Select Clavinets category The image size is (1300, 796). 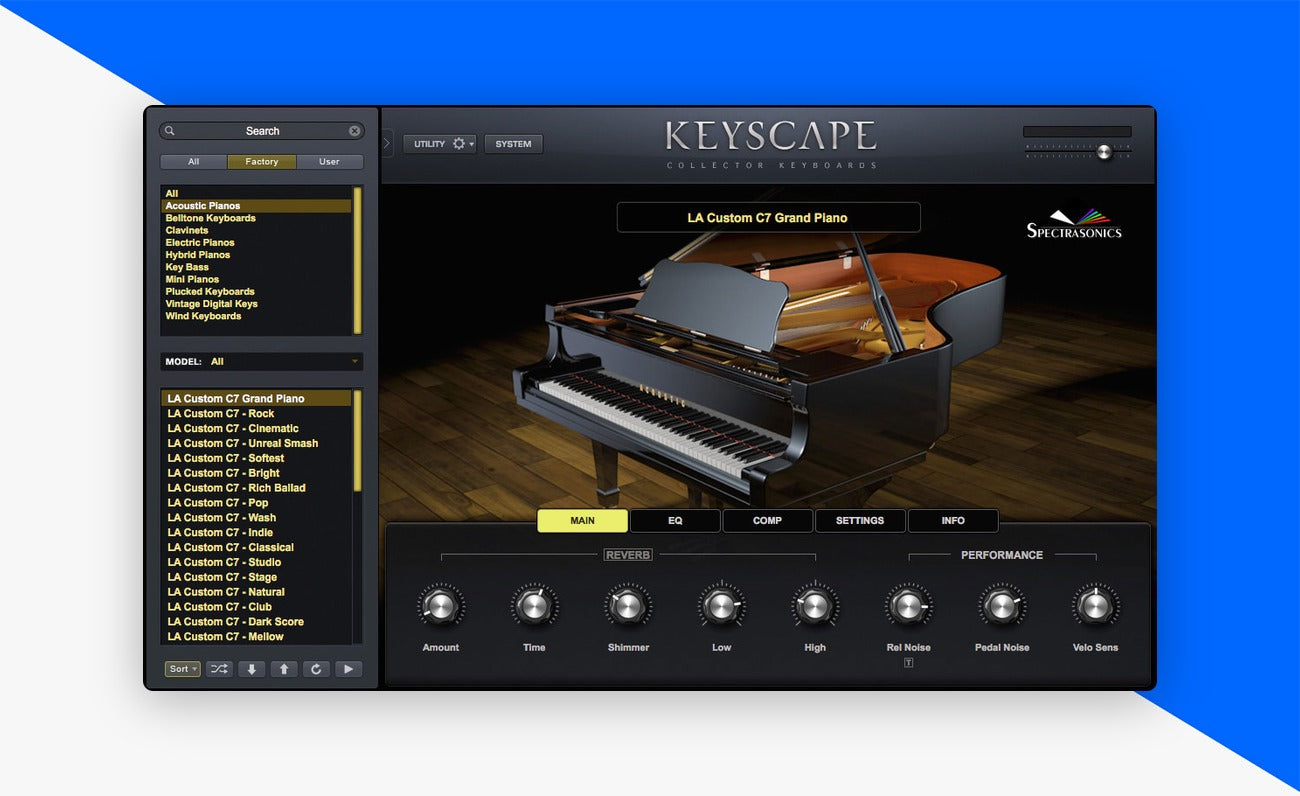(x=257, y=230)
